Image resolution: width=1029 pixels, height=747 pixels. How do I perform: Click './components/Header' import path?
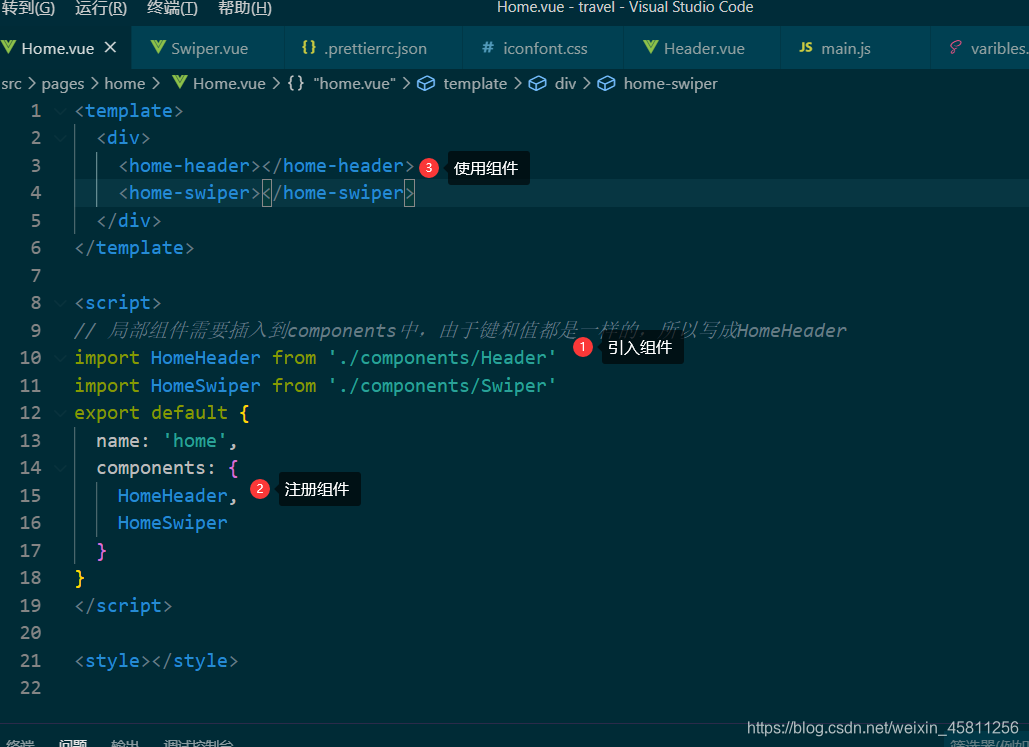(x=442, y=358)
